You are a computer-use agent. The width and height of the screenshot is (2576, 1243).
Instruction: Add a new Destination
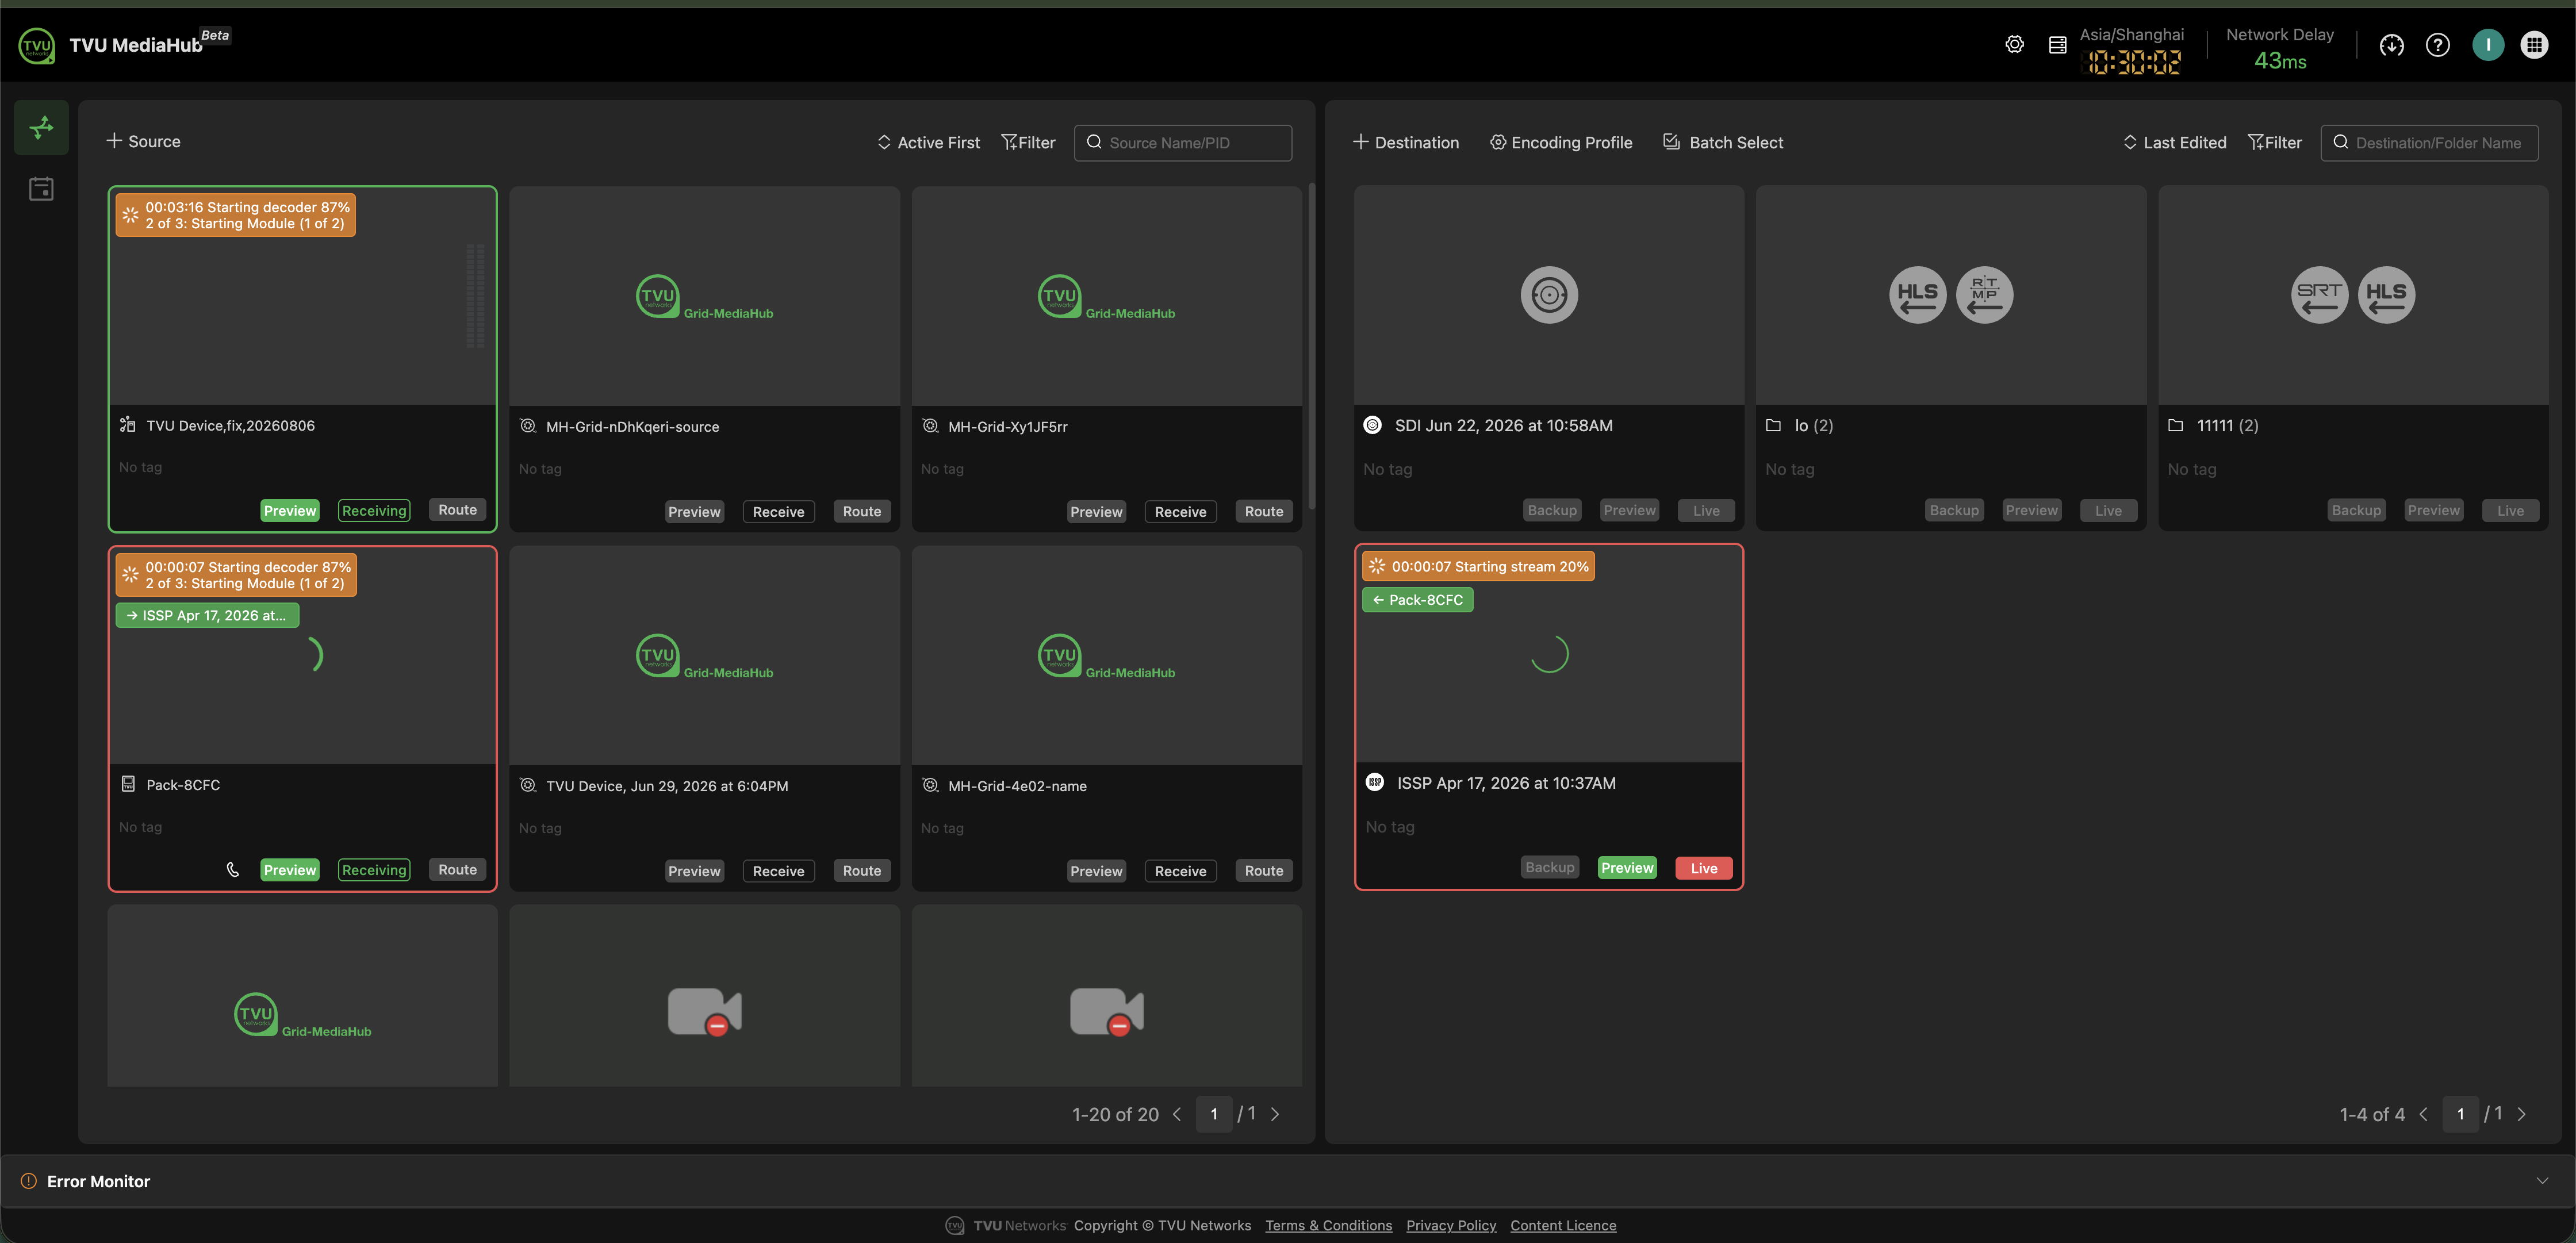pos(1405,142)
